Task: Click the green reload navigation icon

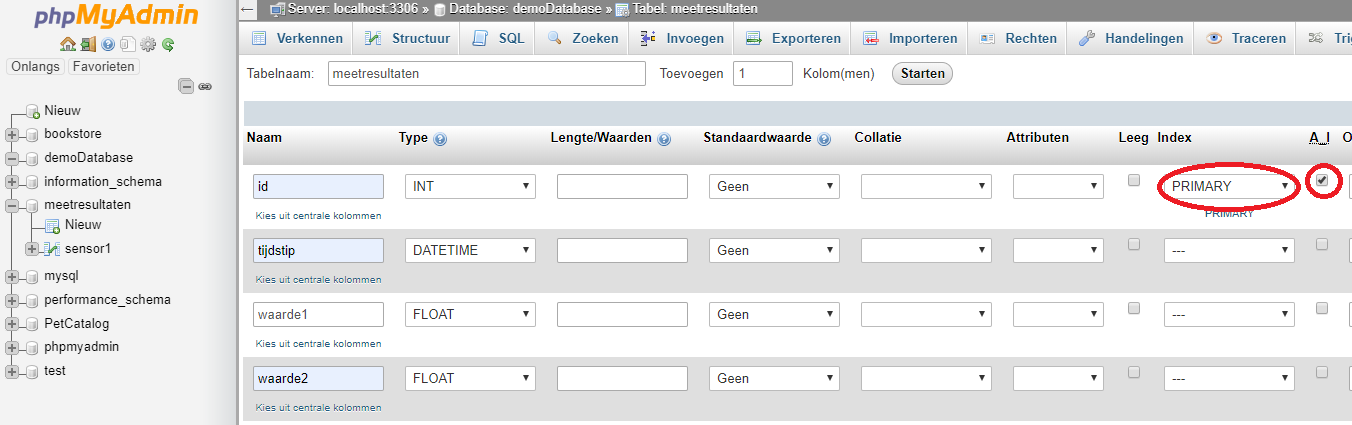Action: (x=168, y=44)
